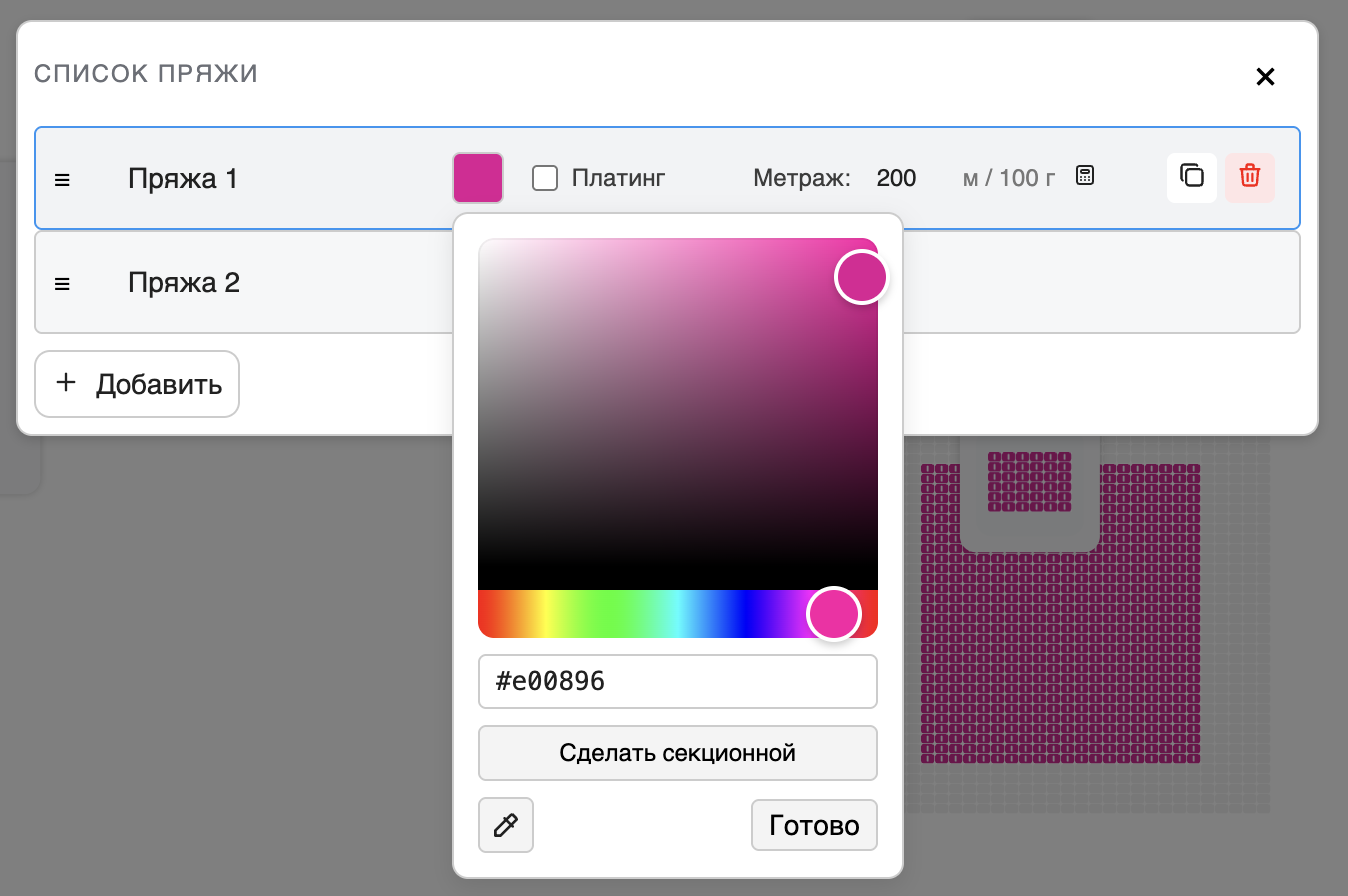Viewport: 1348px width, 896px height.
Task: Open the yardage calculator icon
Action: click(x=1085, y=177)
